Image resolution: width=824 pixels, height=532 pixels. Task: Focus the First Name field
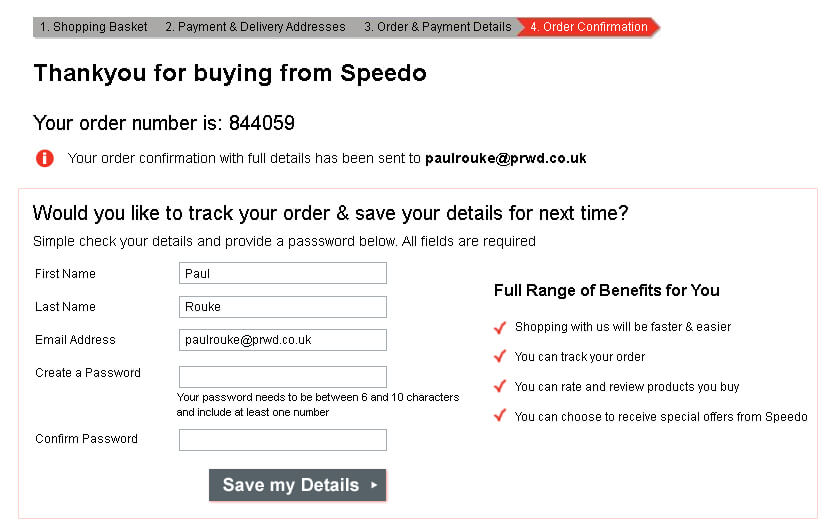[283, 273]
